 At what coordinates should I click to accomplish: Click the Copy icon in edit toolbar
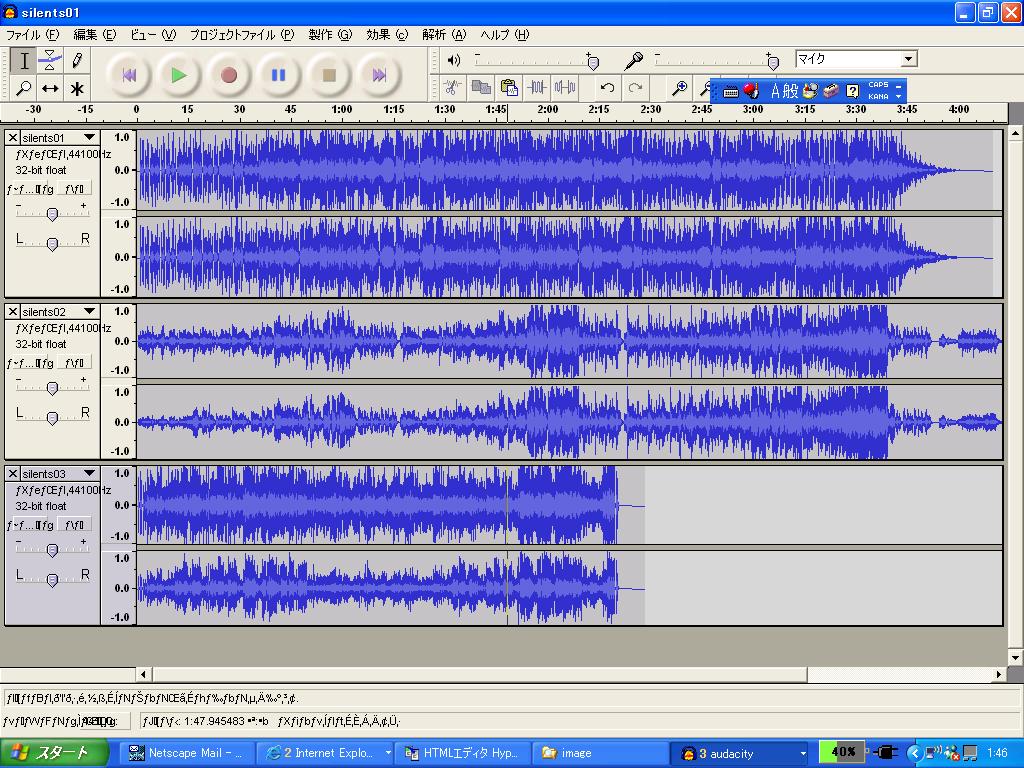(x=481, y=87)
